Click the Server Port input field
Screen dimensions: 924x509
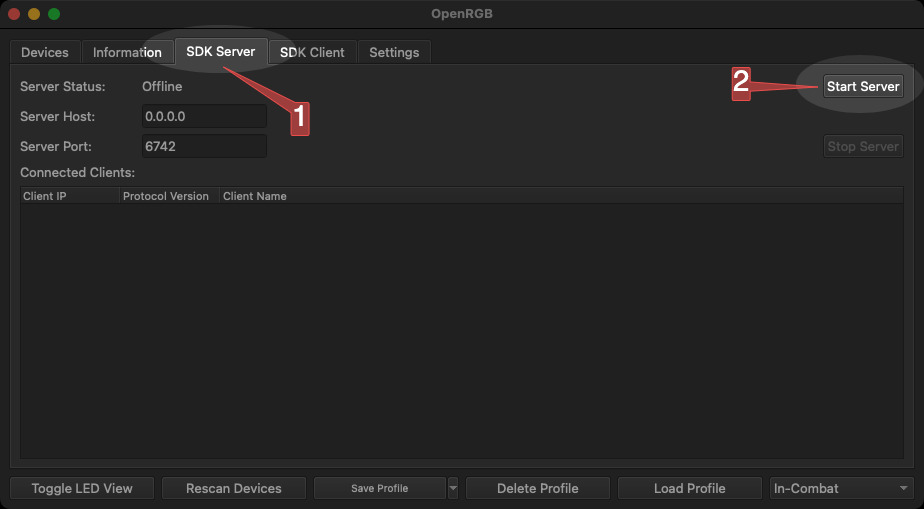coord(204,146)
